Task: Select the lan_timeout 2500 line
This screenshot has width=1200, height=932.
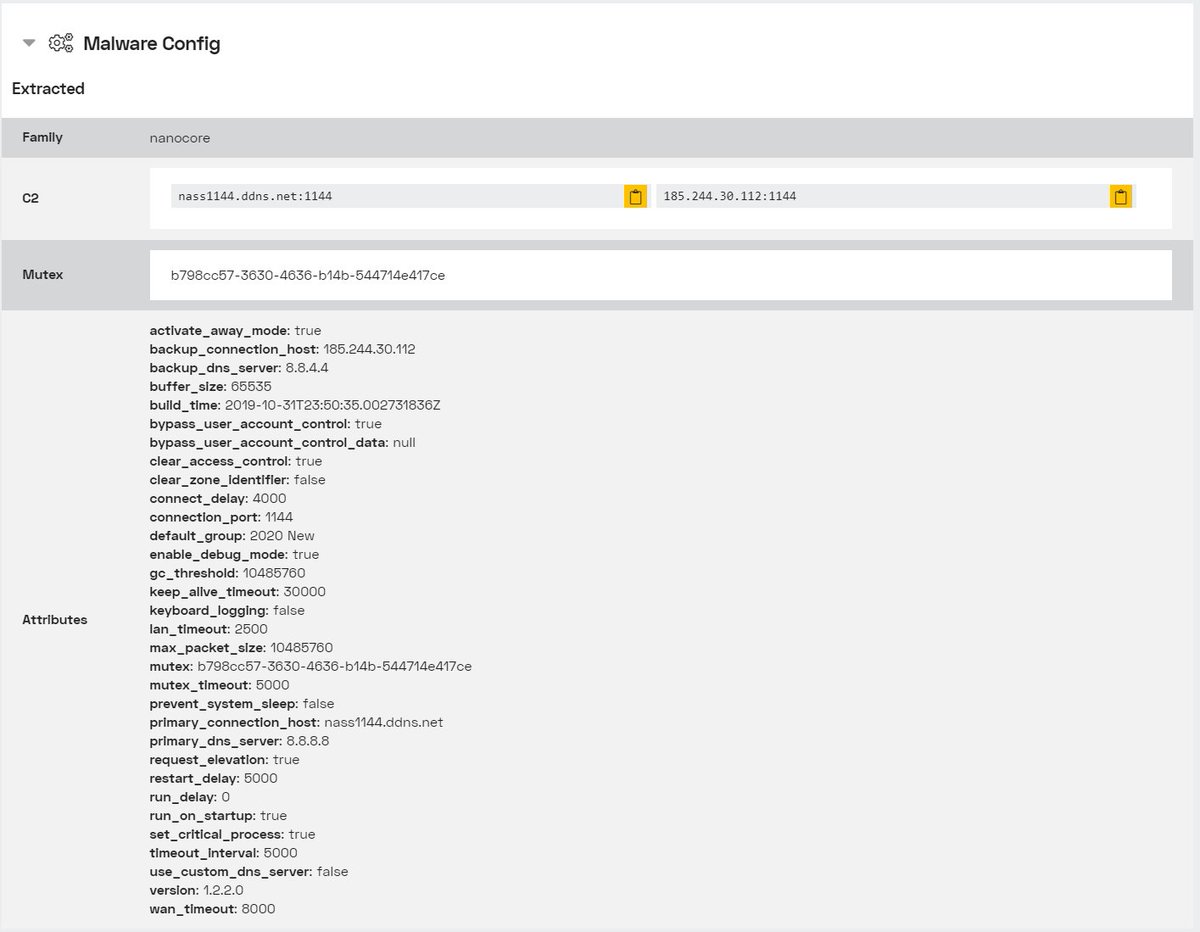Action: pyautogui.click(x=209, y=629)
